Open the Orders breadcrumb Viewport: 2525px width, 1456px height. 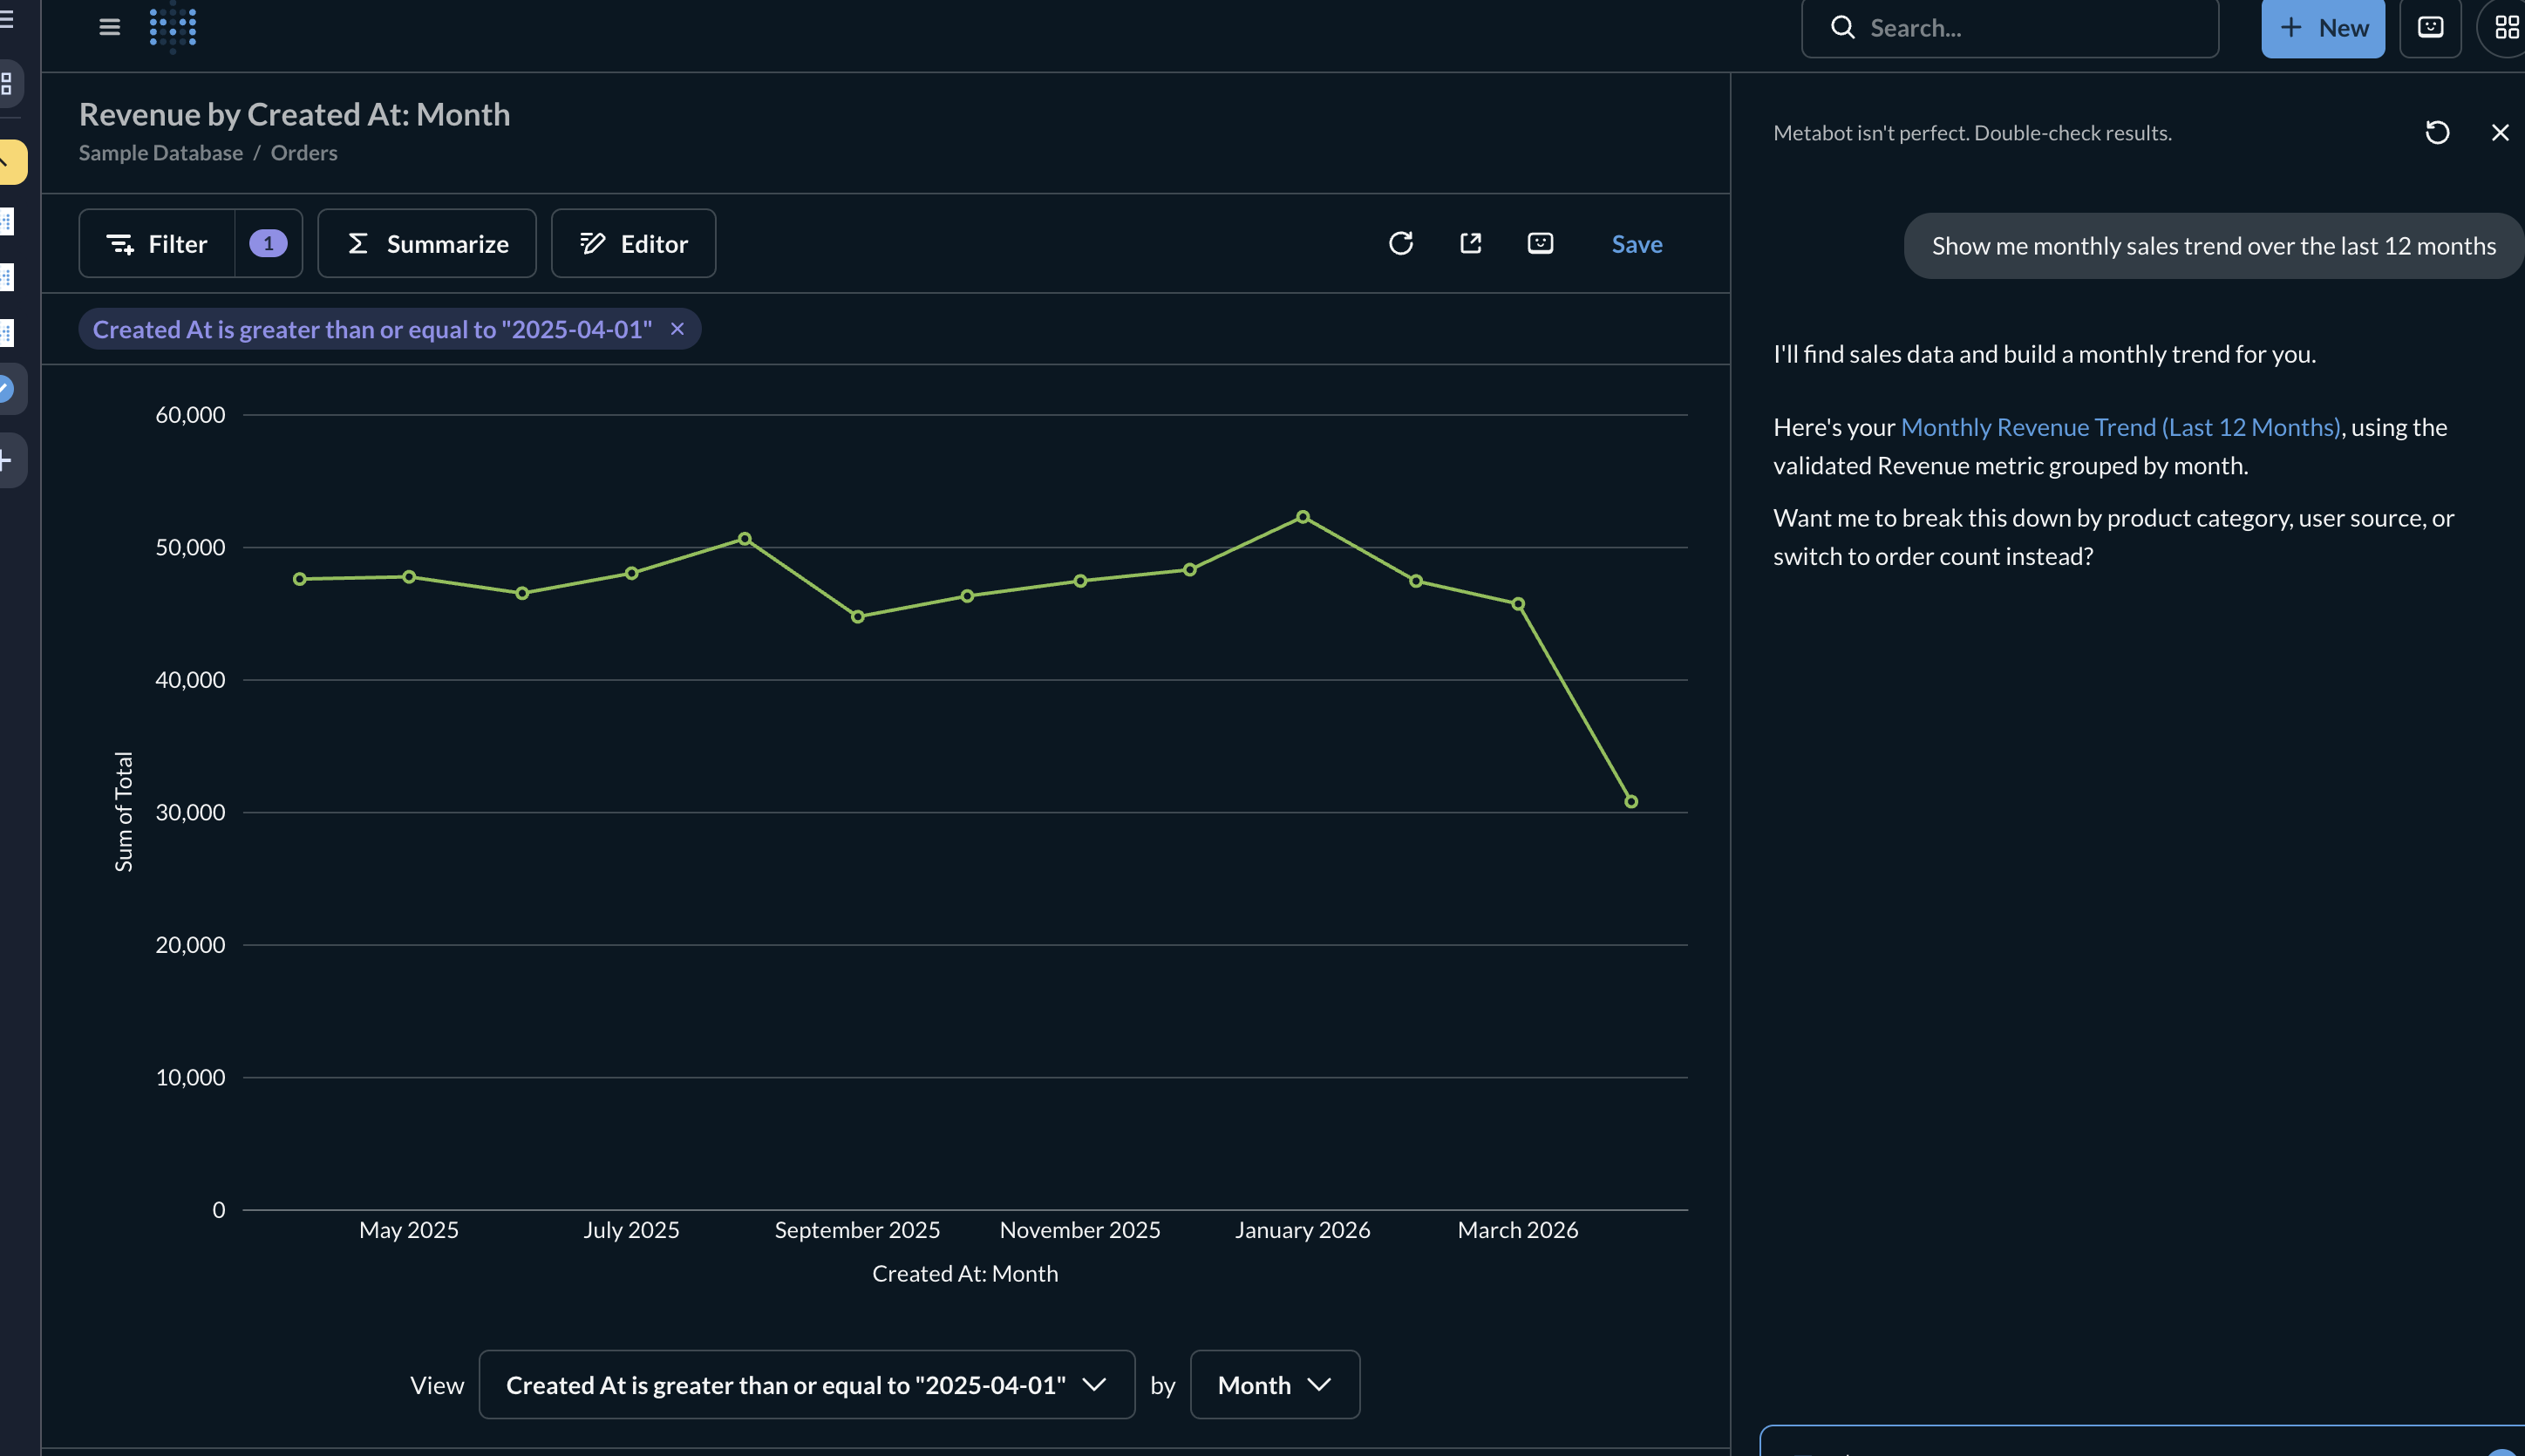click(x=304, y=152)
